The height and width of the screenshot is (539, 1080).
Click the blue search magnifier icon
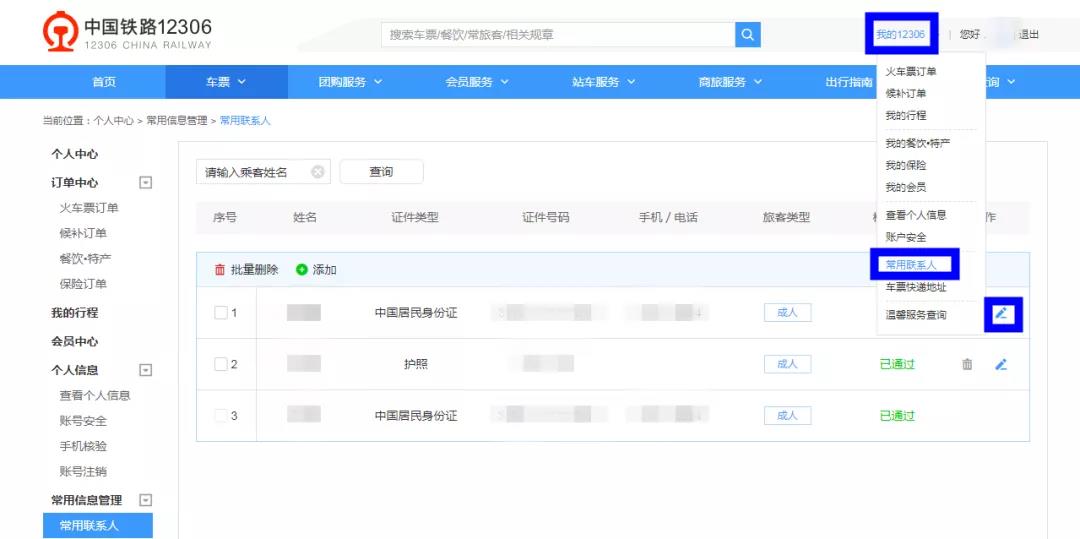(747, 35)
